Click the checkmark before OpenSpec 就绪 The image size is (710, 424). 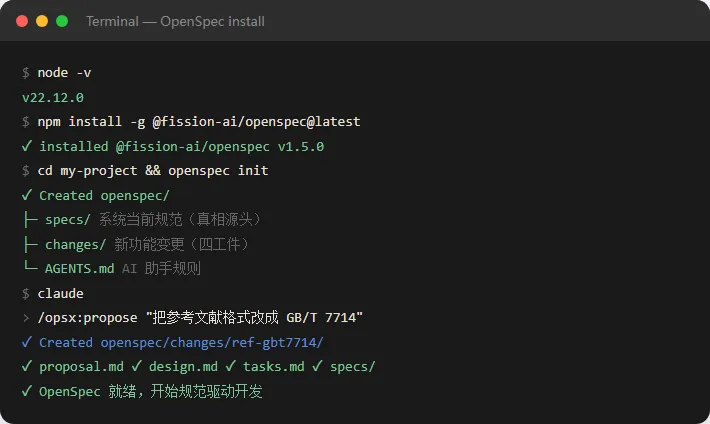pyautogui.click(x=27, y=390)
